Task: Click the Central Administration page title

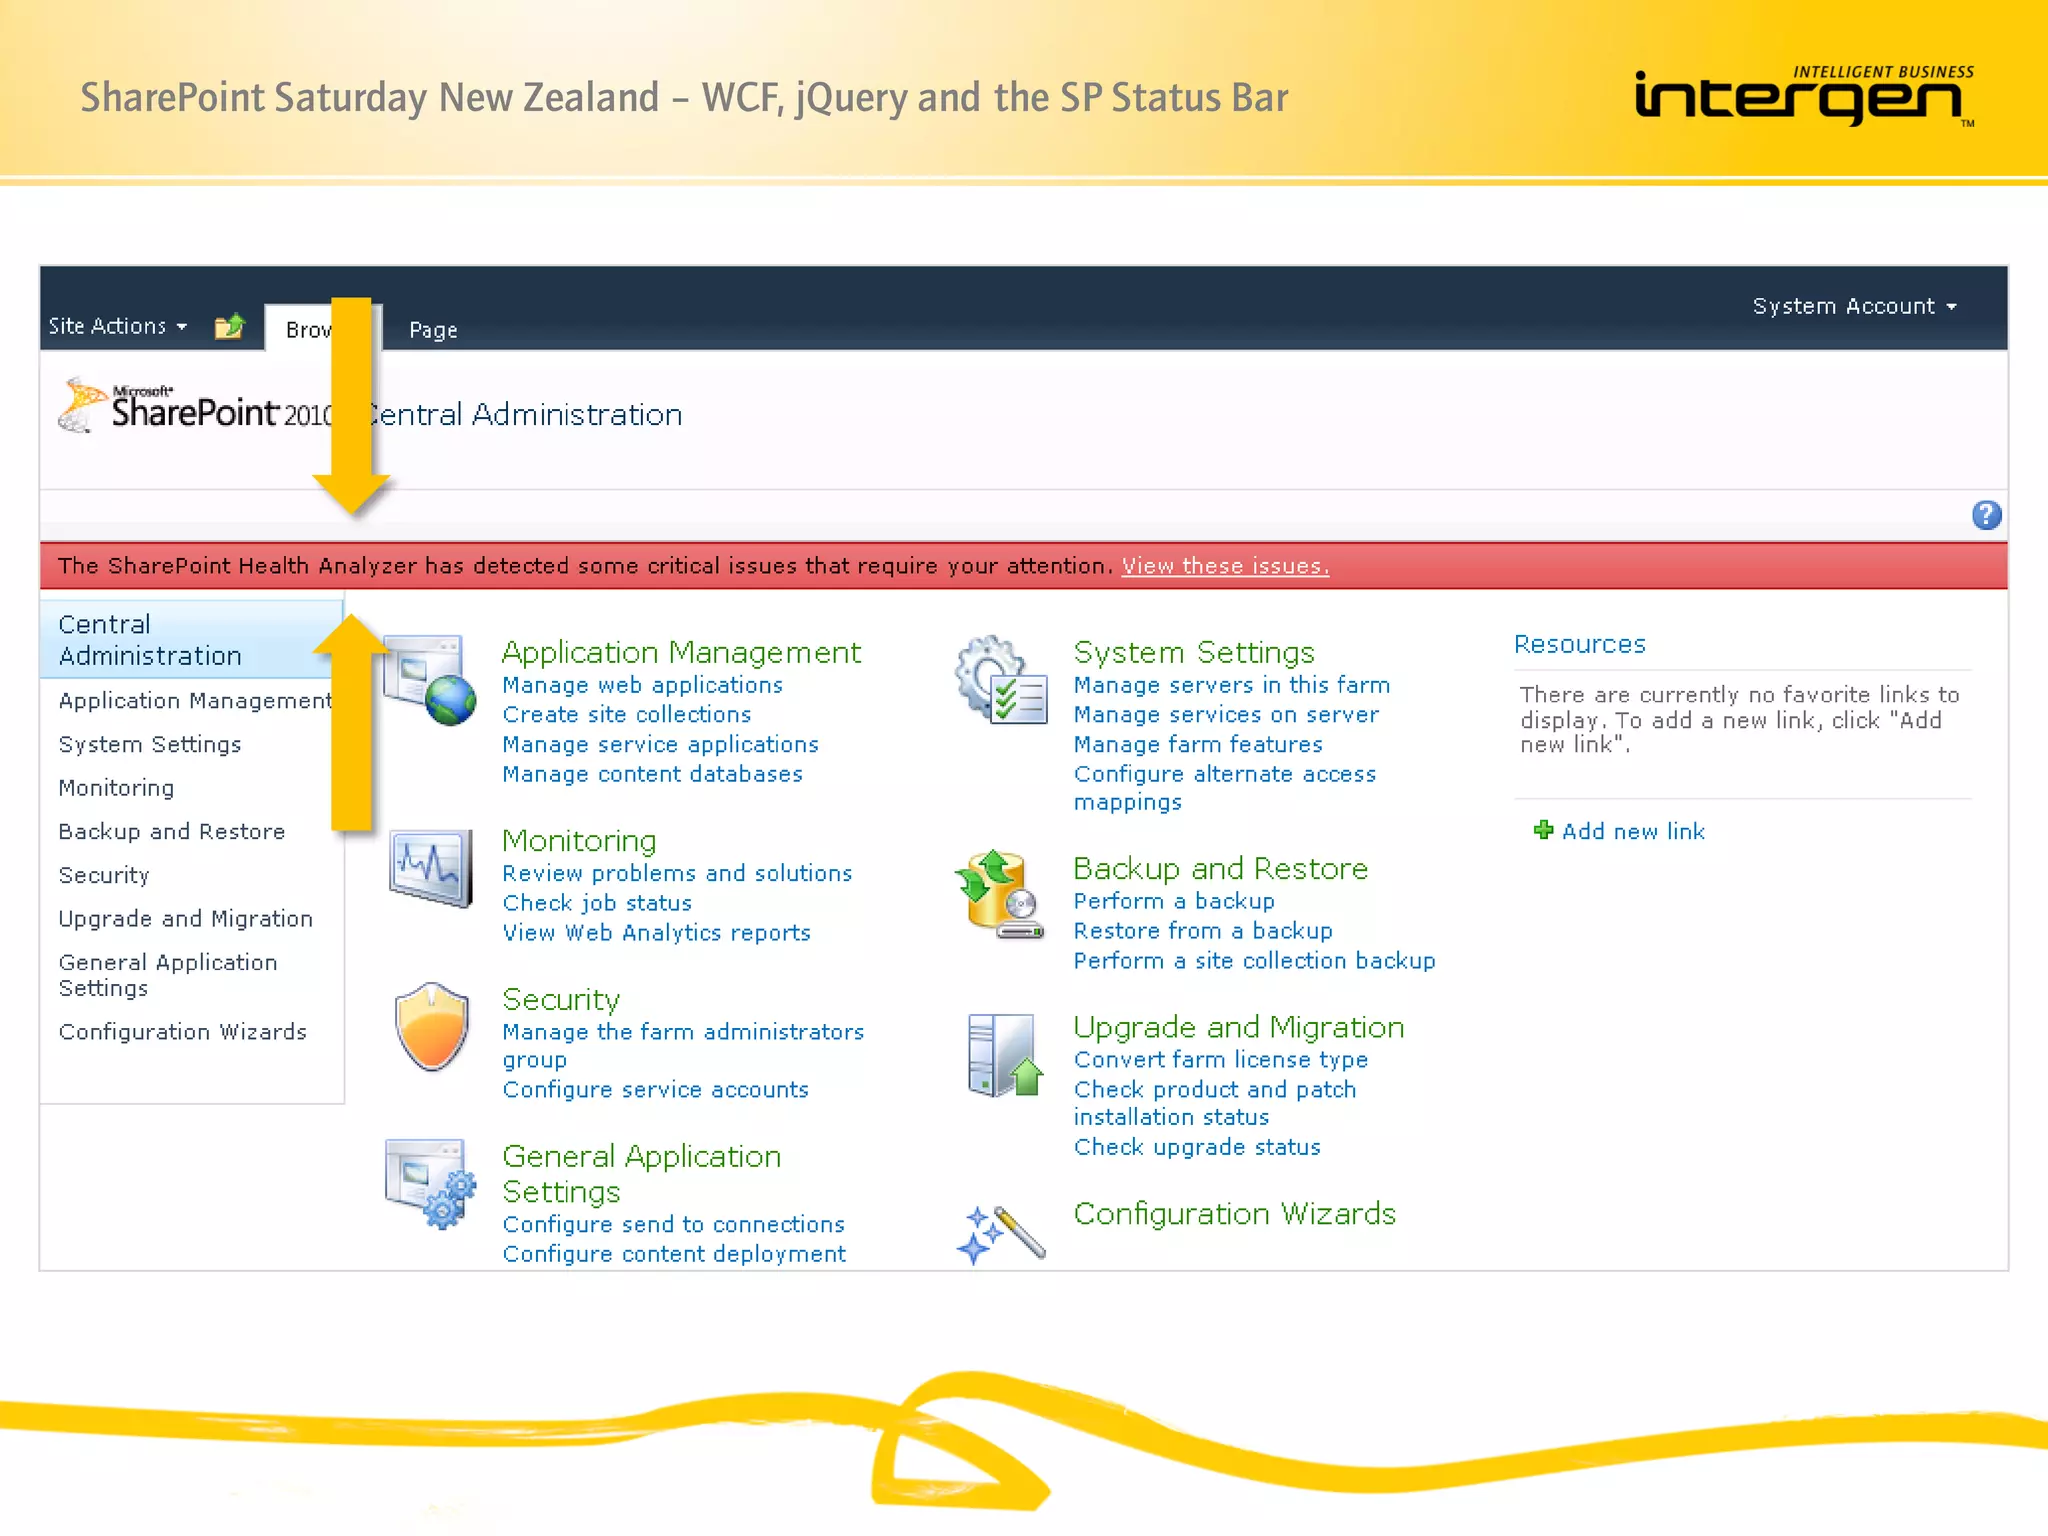Action: [522, 415]
